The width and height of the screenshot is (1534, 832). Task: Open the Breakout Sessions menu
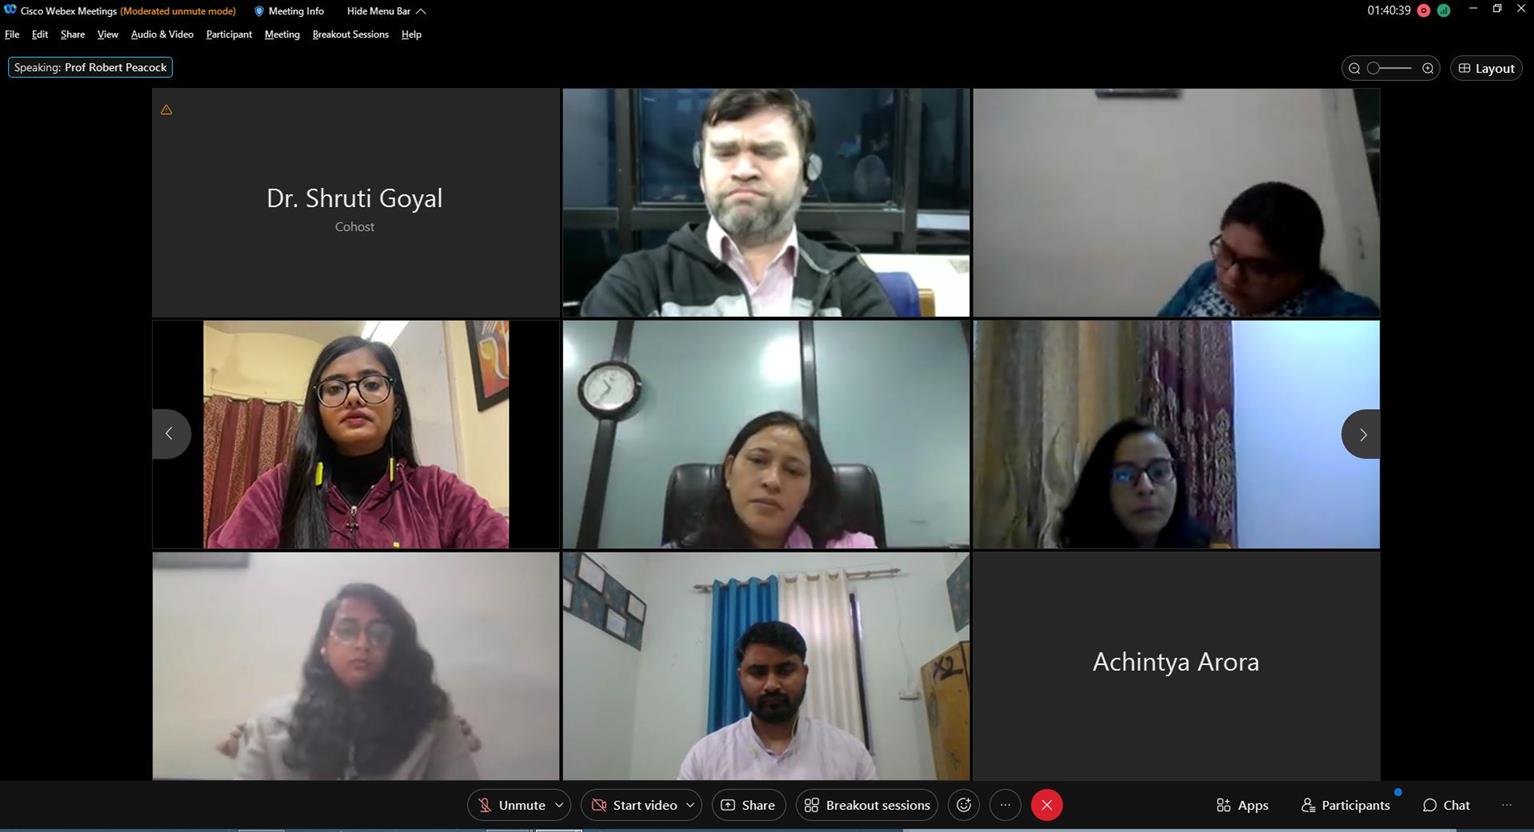[x=350, y=34]
